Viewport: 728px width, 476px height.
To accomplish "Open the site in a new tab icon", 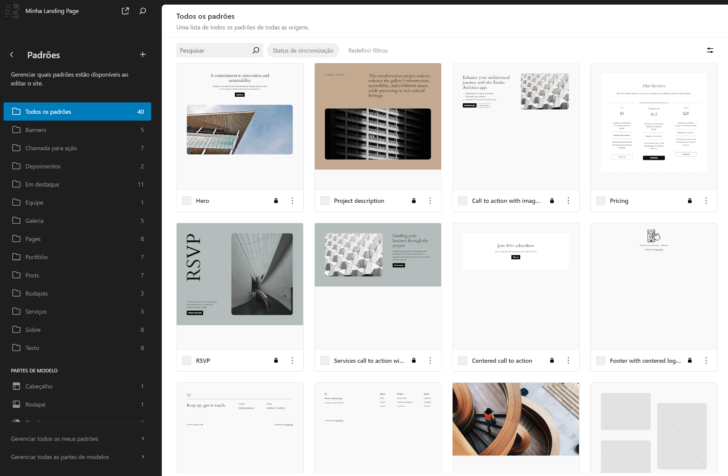I will (125, 11).
